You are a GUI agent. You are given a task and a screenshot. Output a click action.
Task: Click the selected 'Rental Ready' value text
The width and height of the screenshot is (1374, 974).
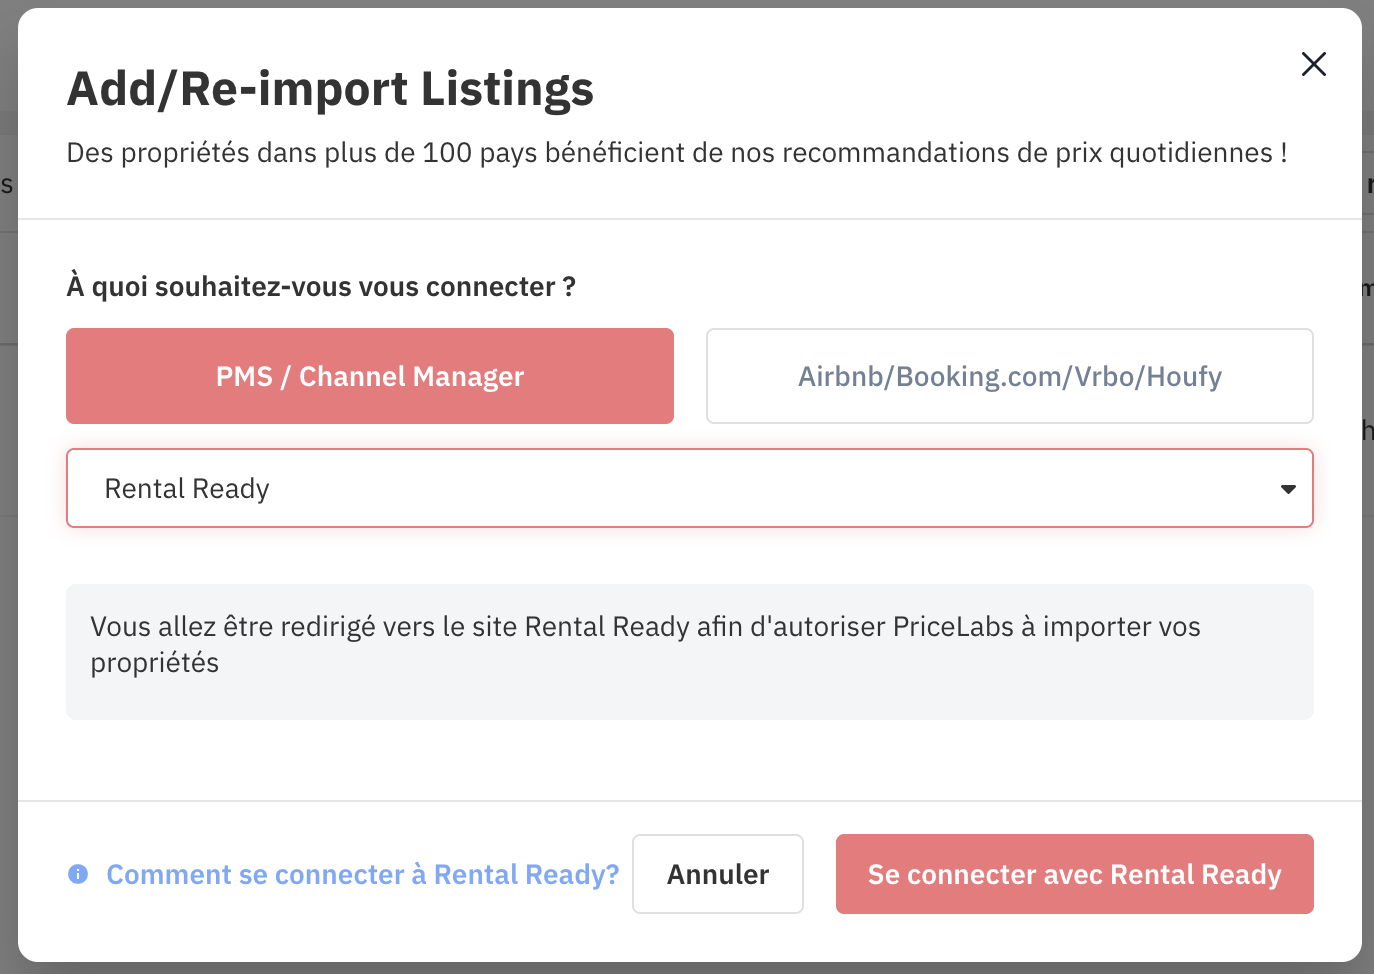click(x=187, y=488)
